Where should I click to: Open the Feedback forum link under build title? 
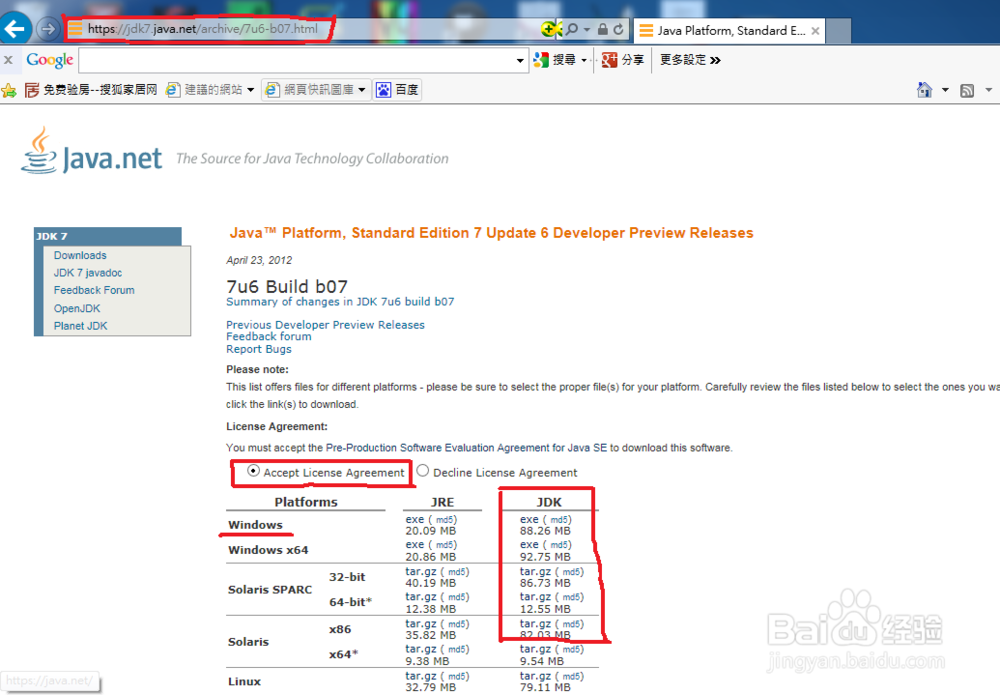click(x=268, y=336)
